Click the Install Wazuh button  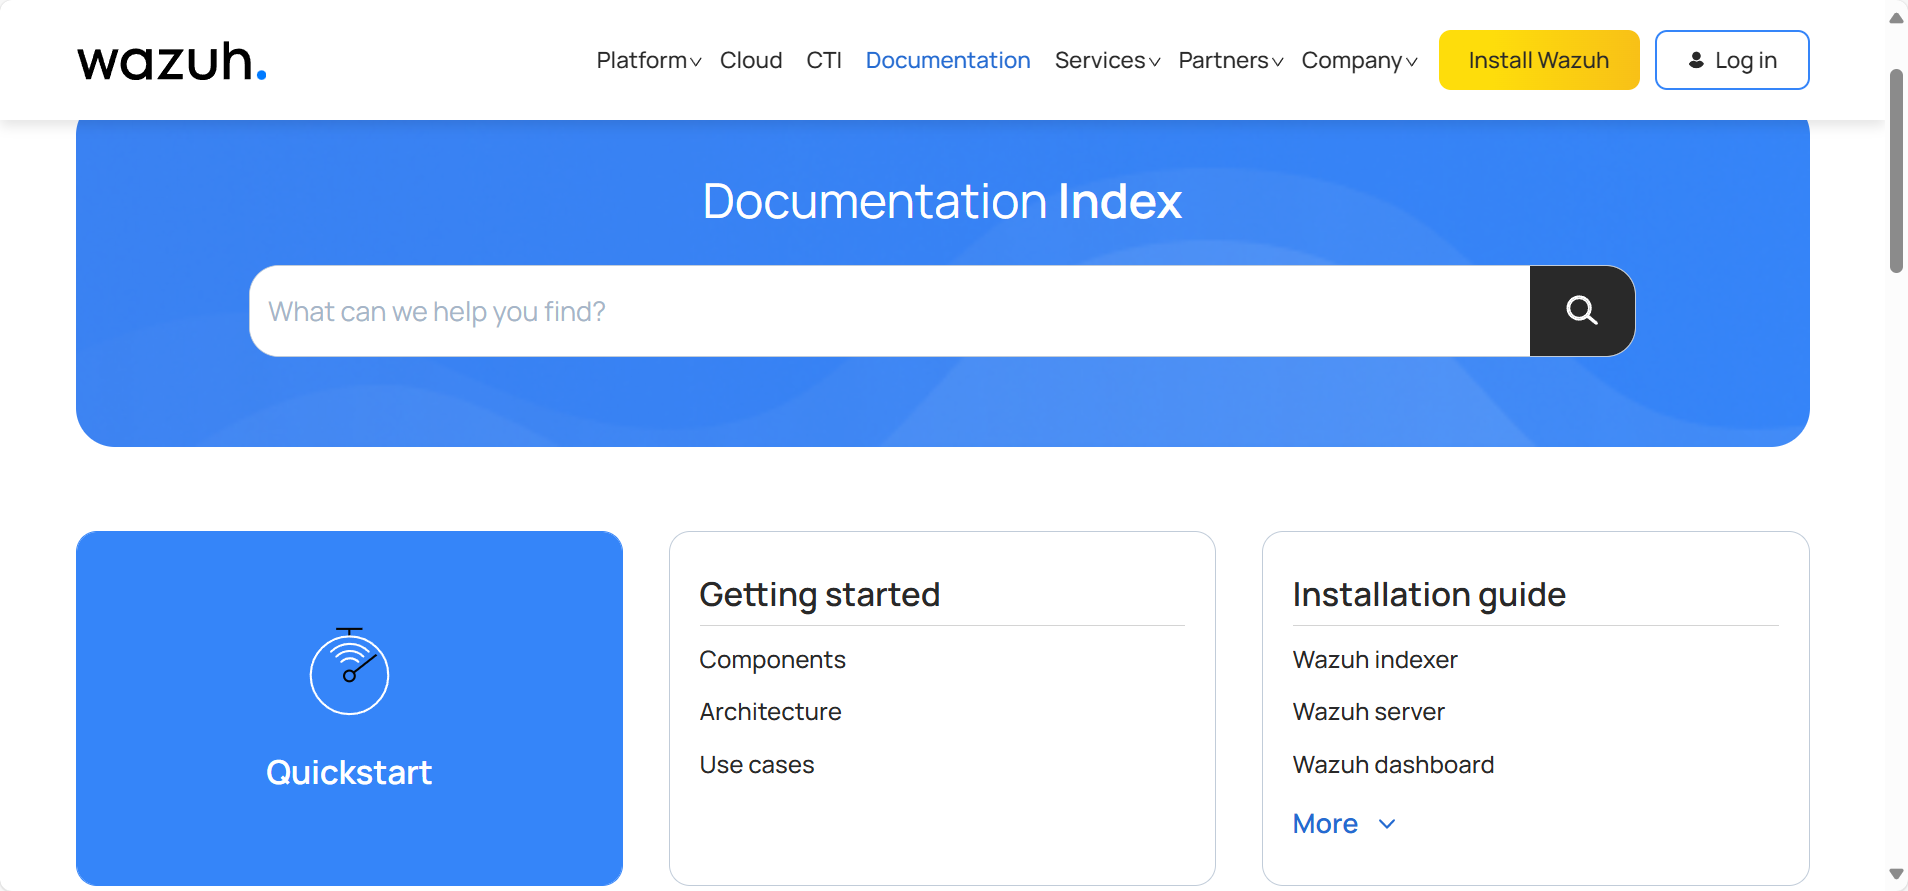coord(1539,60)
